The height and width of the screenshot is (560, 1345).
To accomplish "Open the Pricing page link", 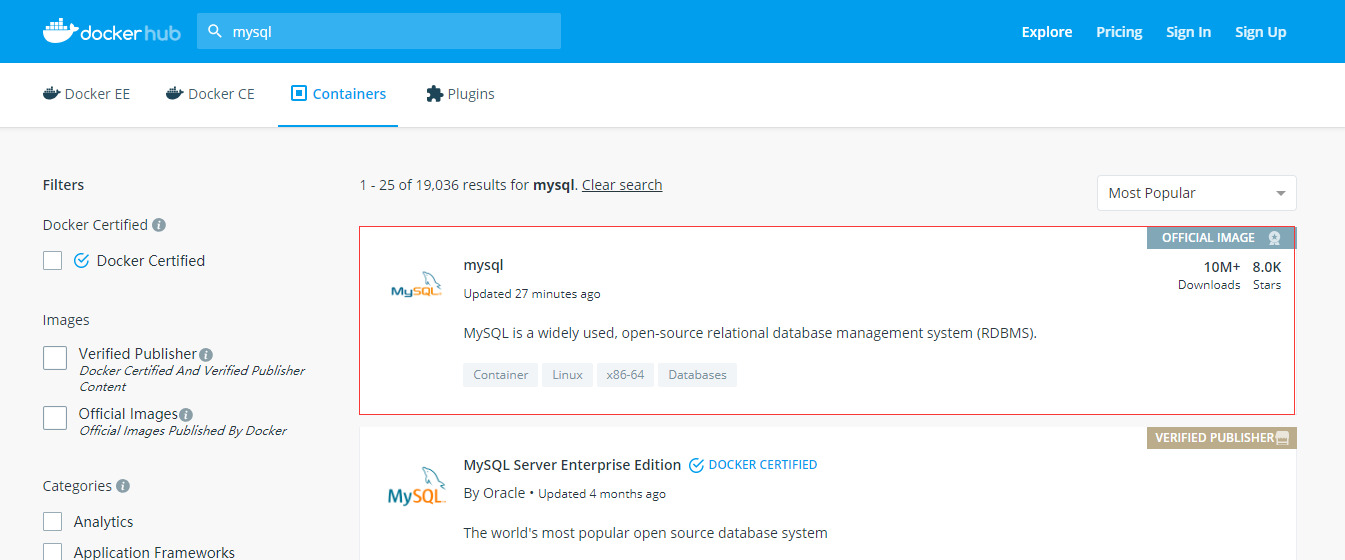I will click(1119, 32).
